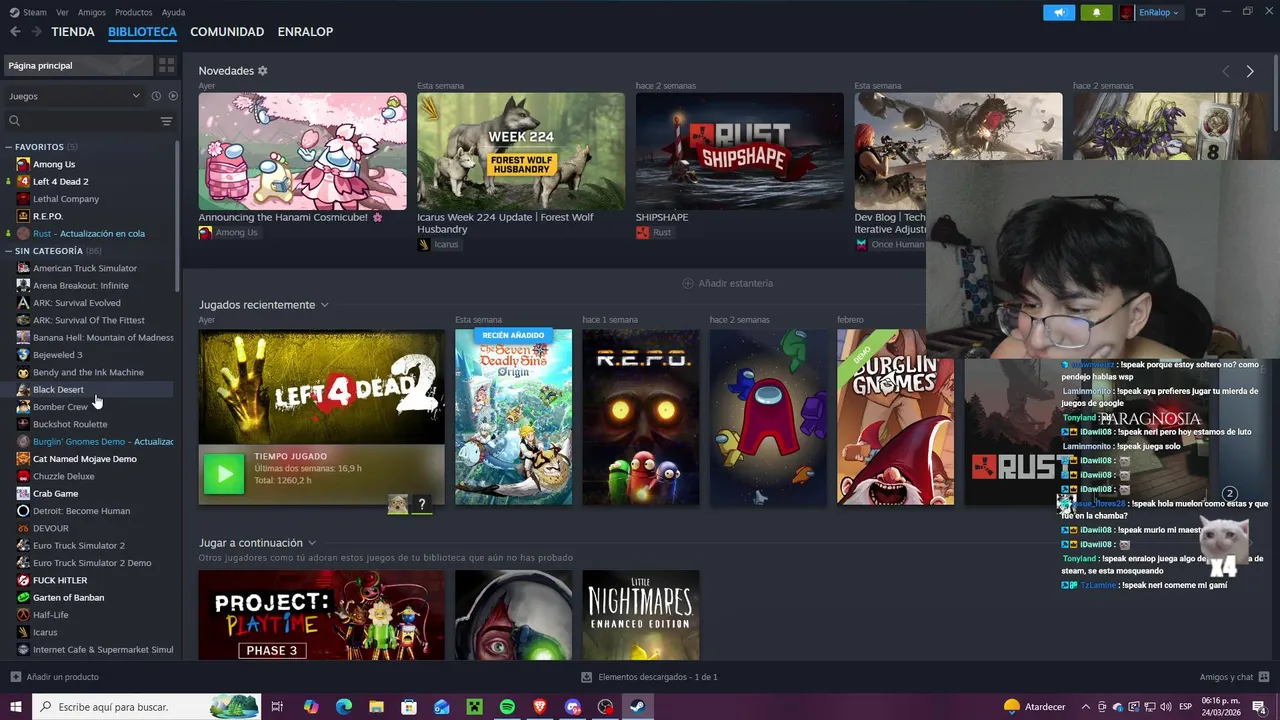Screen dimensions: 1280x720
Task: Switch to the TIENDA tab
Action: 73,32
